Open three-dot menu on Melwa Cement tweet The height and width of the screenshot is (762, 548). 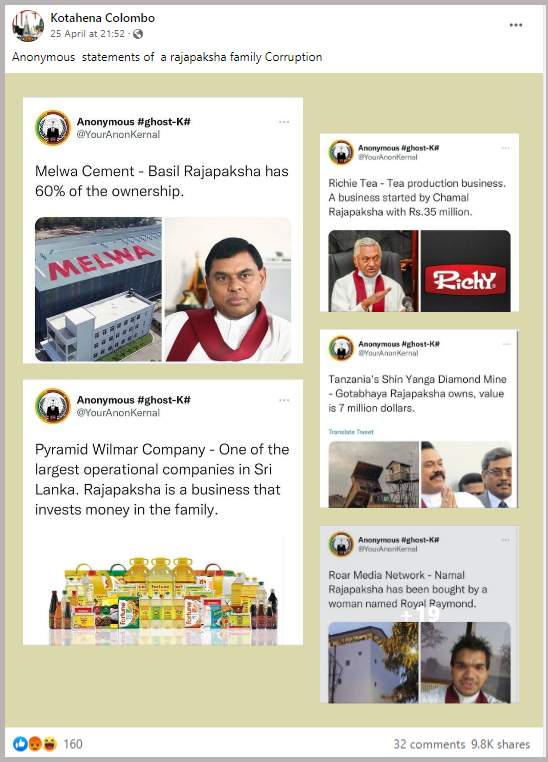[x=284, y=122]
